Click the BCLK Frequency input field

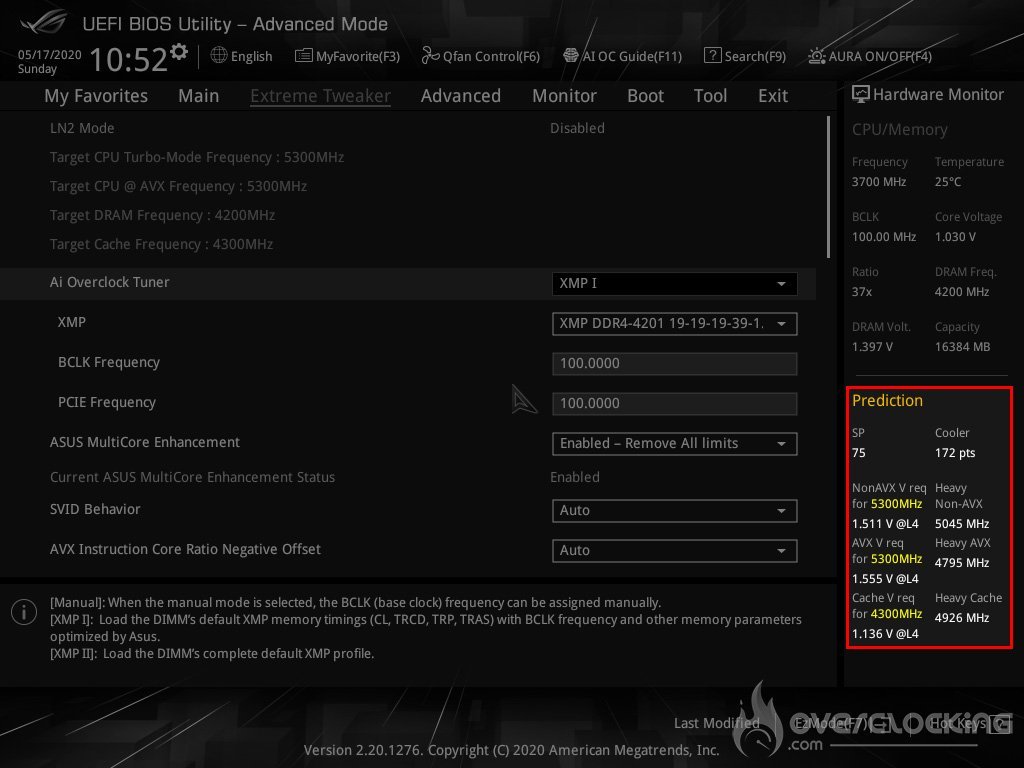pos(675,364)
